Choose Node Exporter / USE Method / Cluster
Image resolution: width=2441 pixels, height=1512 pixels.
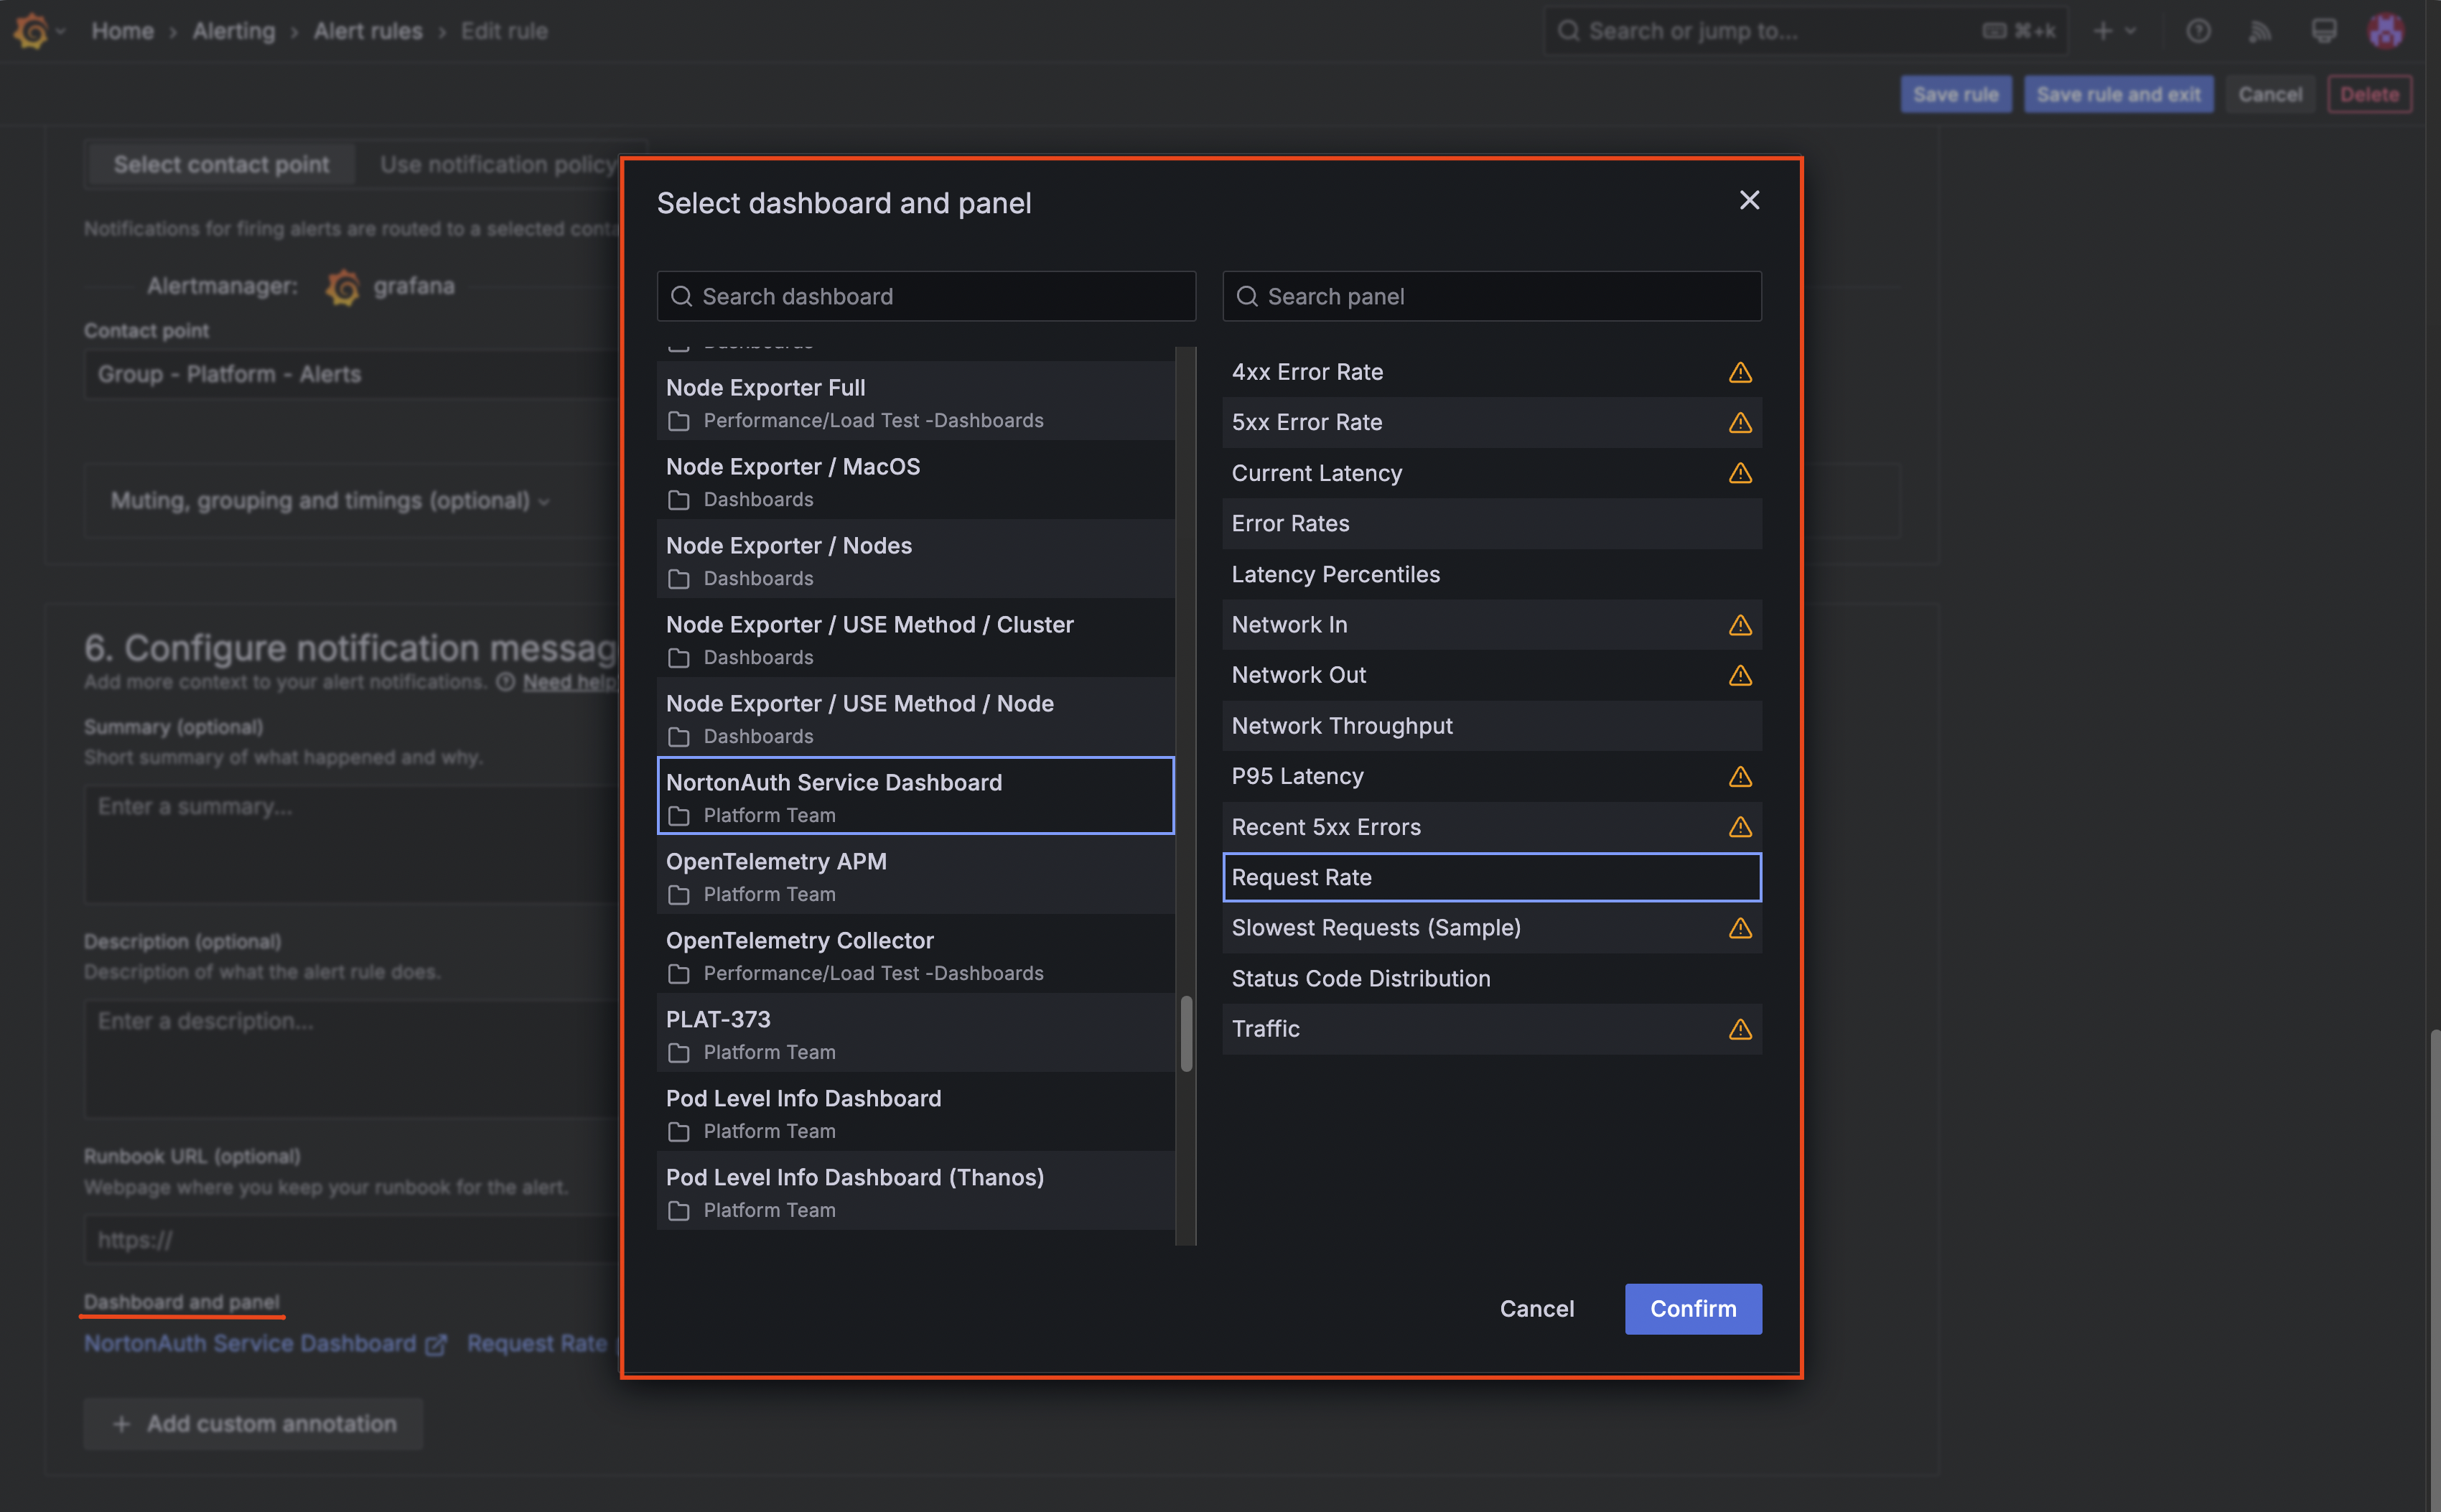tap(915, 639)
